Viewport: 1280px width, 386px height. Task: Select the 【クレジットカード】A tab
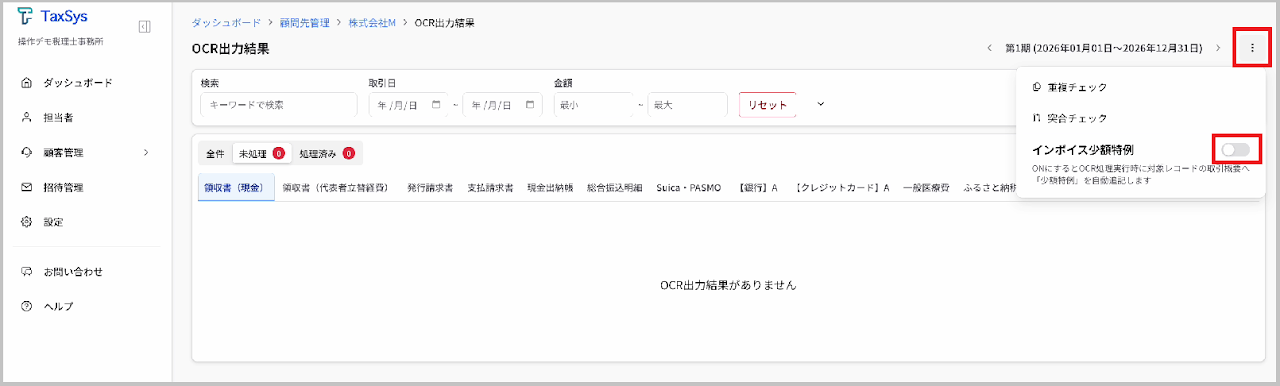pos(842,187)
